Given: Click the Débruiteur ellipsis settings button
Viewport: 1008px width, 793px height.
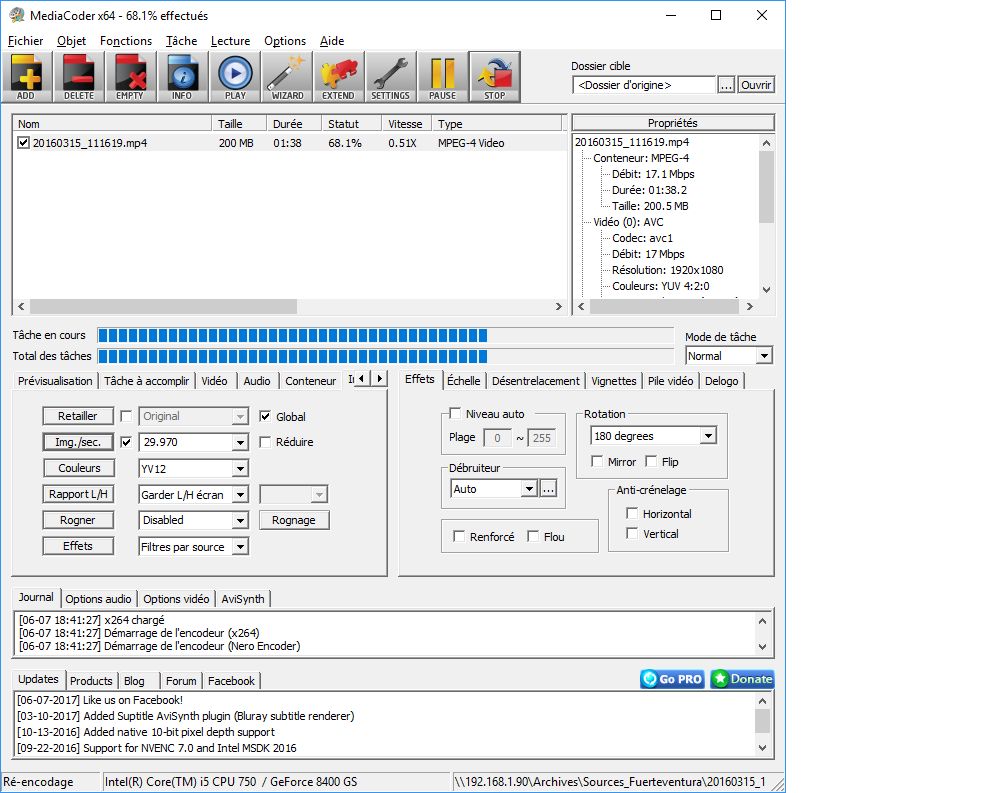Looking at the screenshot, I should pyautogui.click(x=548, y=489).
